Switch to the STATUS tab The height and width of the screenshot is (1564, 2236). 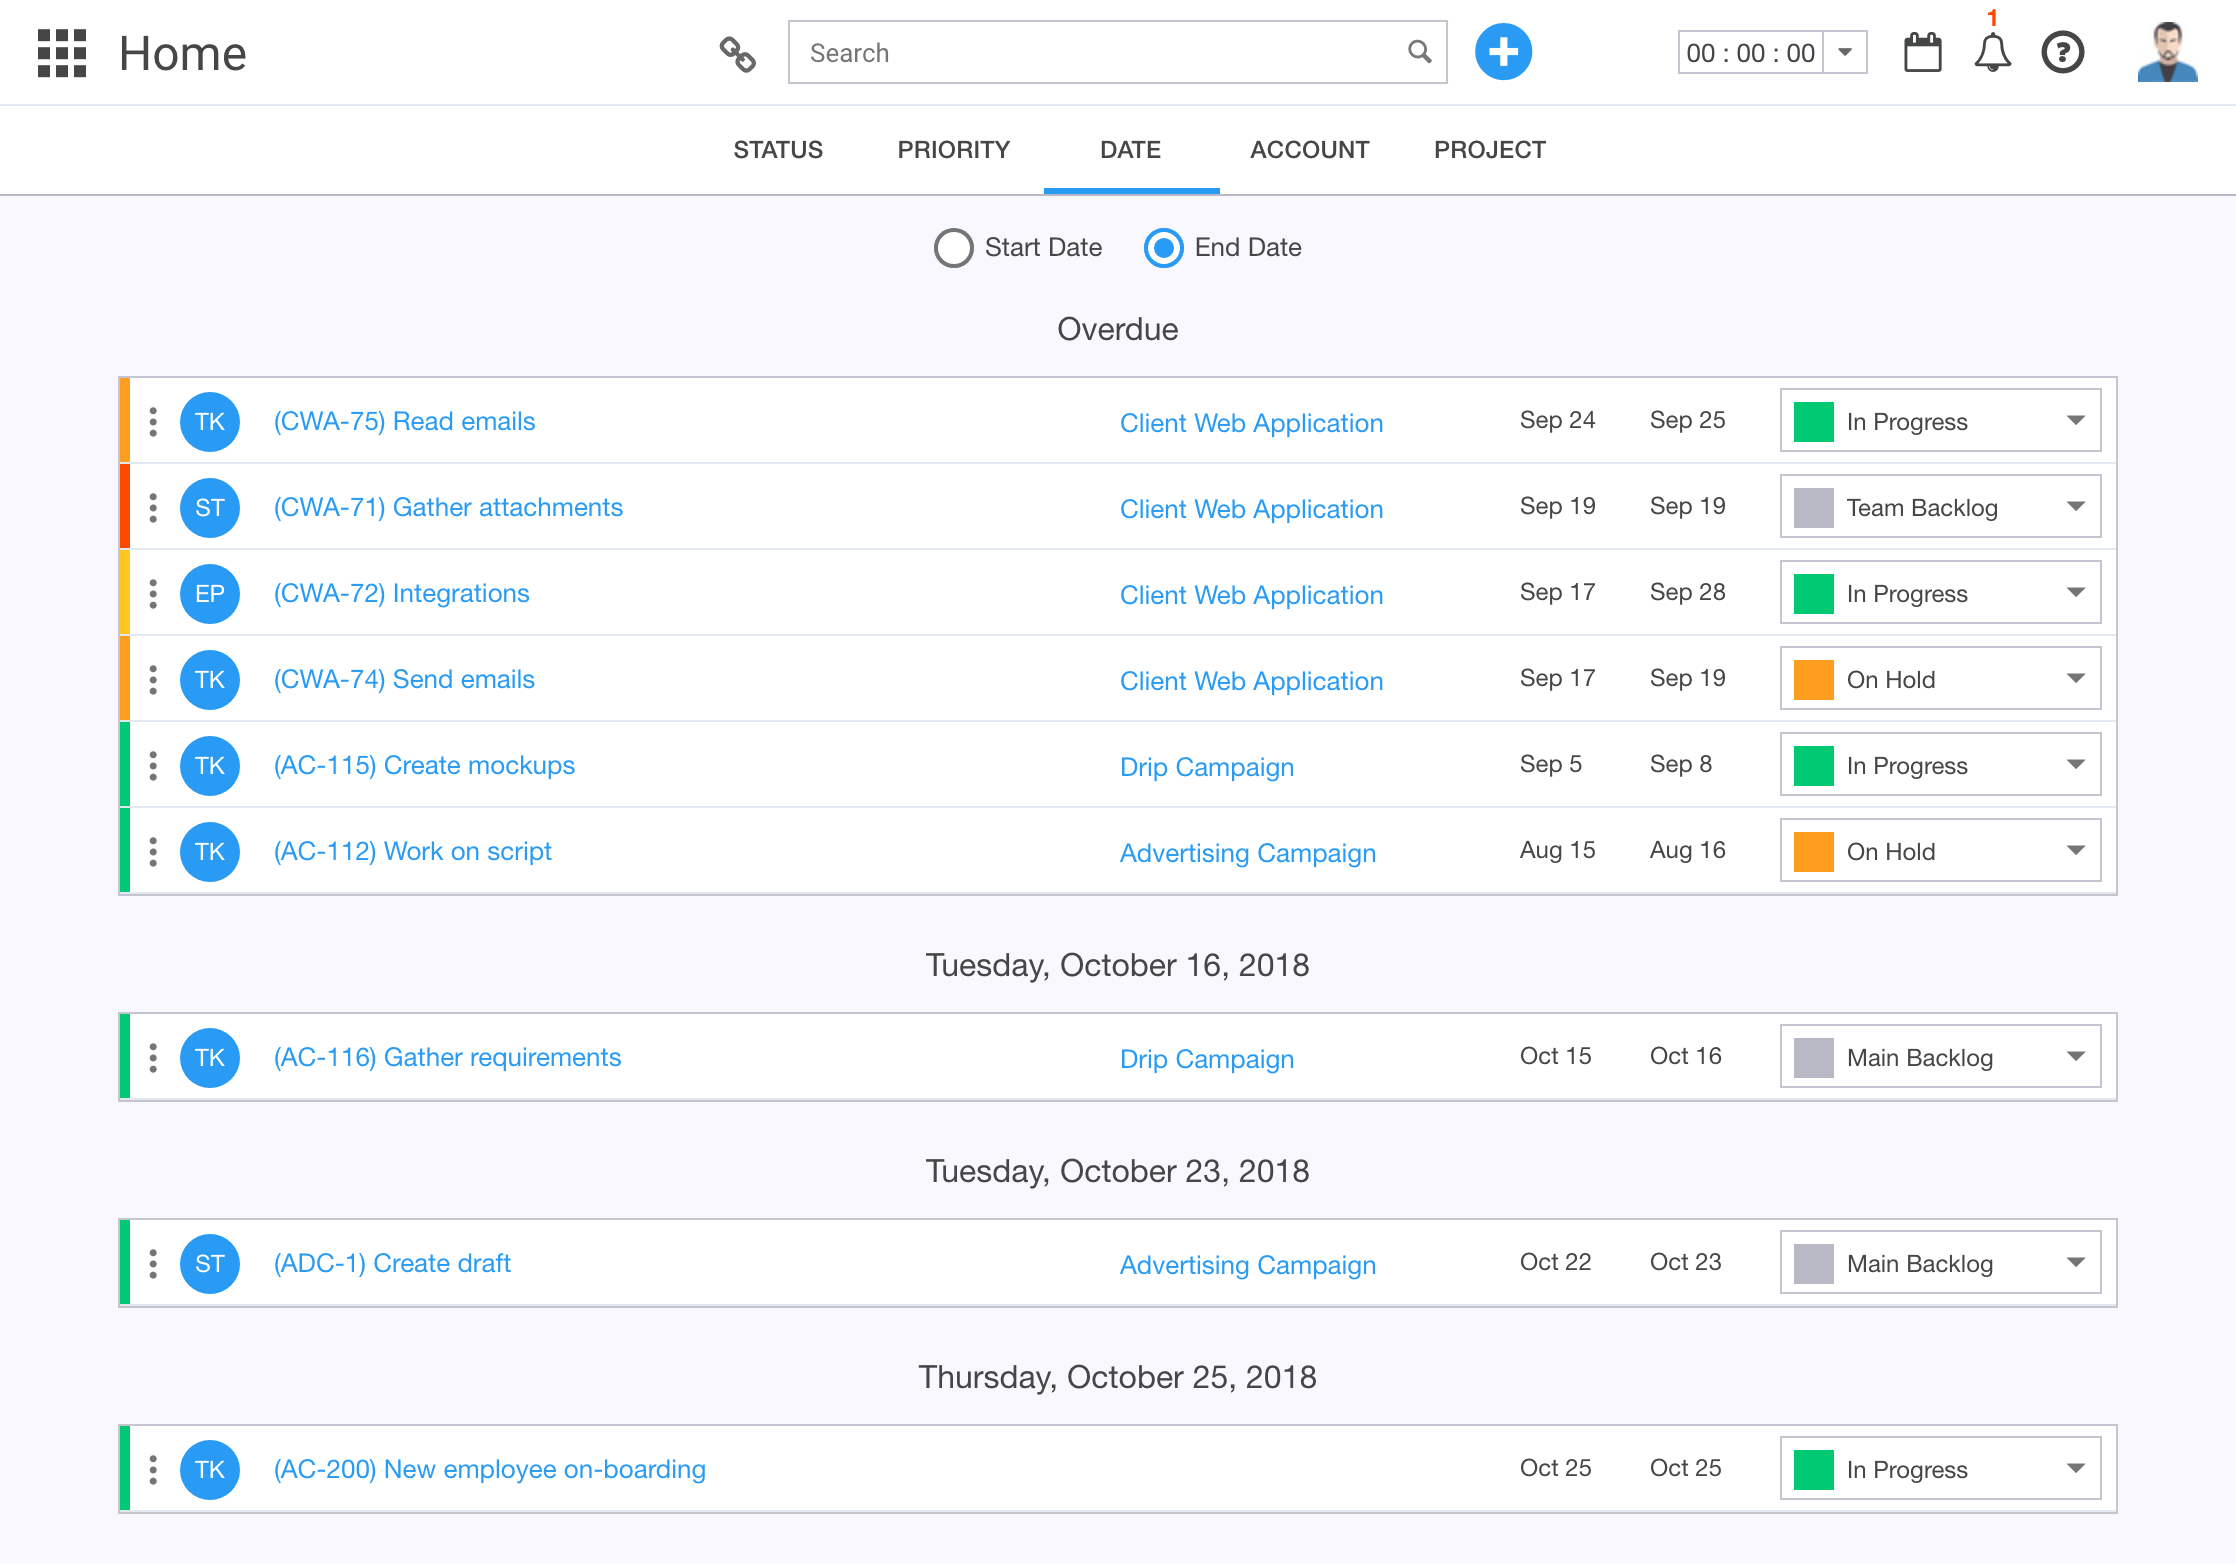[x=777, y=150]
